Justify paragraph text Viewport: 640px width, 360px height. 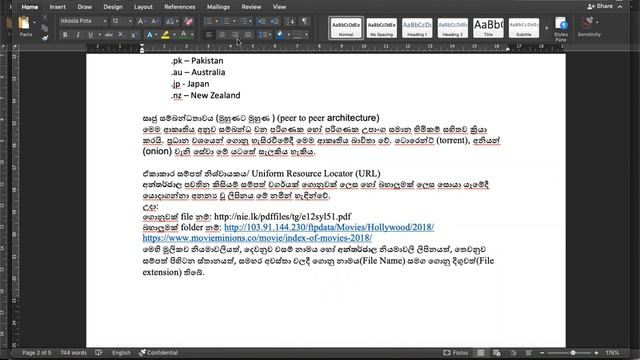(x=248, y=35)
